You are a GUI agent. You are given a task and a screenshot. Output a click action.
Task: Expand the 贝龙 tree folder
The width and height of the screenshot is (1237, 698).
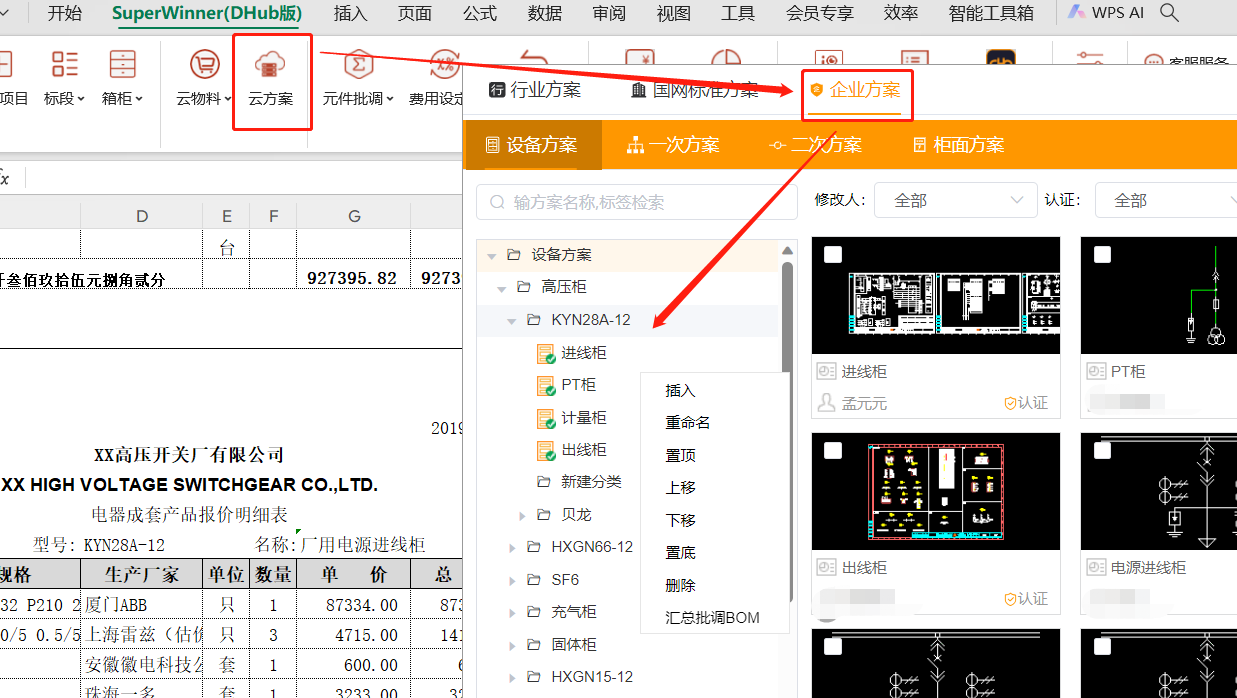tap(521, 515)
